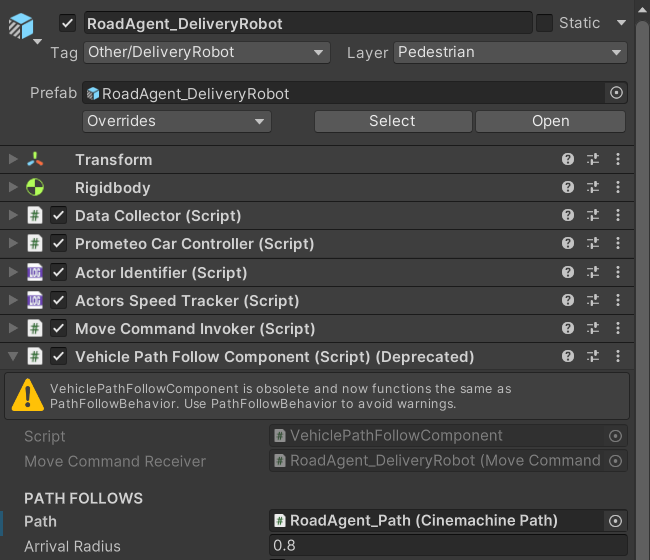Disable the Move Command Invoker checkbox
650x560 pixels.
click(58, 328)
